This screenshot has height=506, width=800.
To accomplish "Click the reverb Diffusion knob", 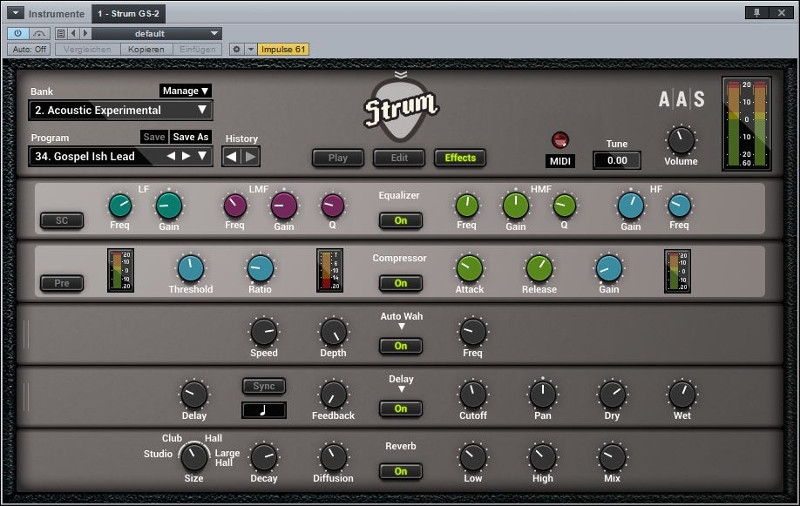I will coord(333,457).
